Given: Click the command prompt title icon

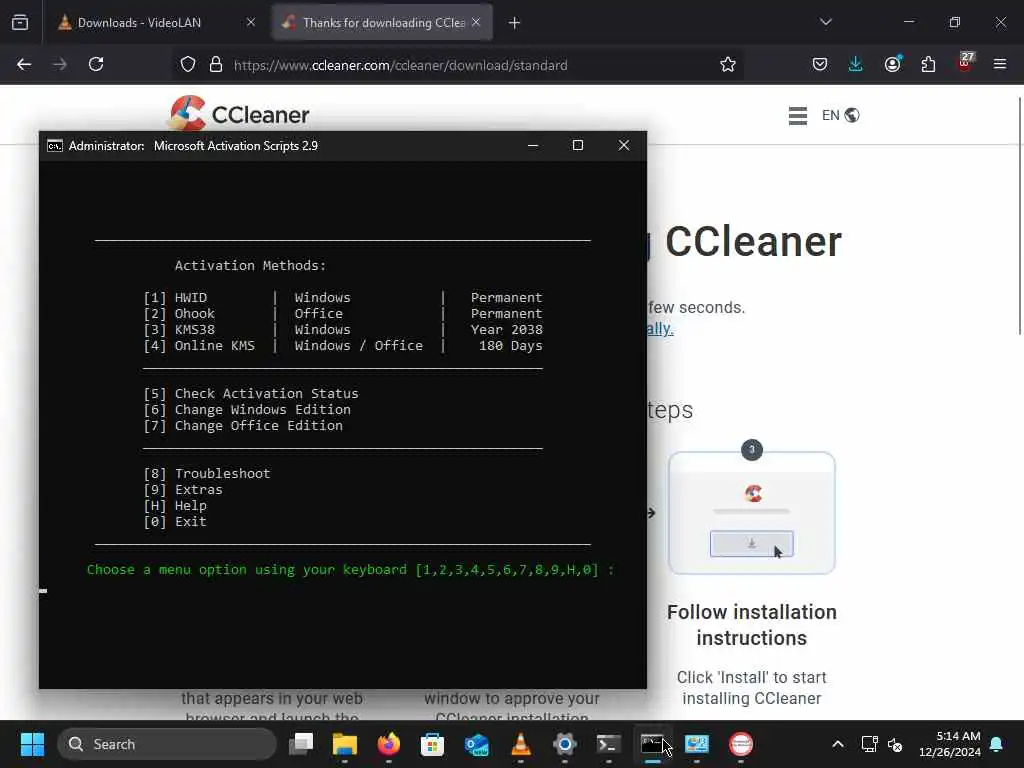Looking at the screenshot, I should (55, 146).
